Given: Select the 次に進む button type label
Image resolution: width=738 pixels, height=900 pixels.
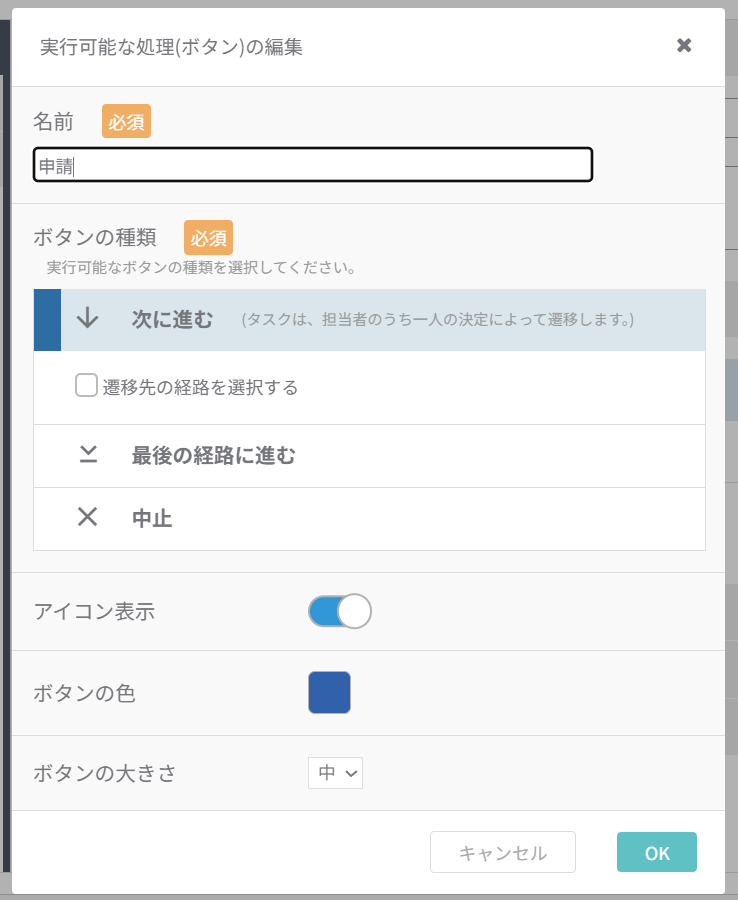Looking at the screenshot, I should tap(172, 320).
